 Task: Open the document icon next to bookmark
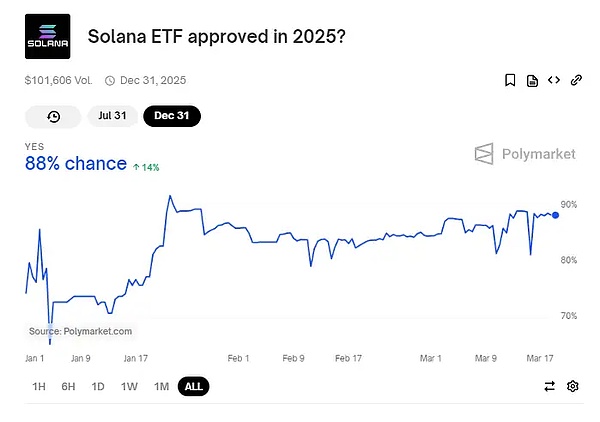point(532,80)
